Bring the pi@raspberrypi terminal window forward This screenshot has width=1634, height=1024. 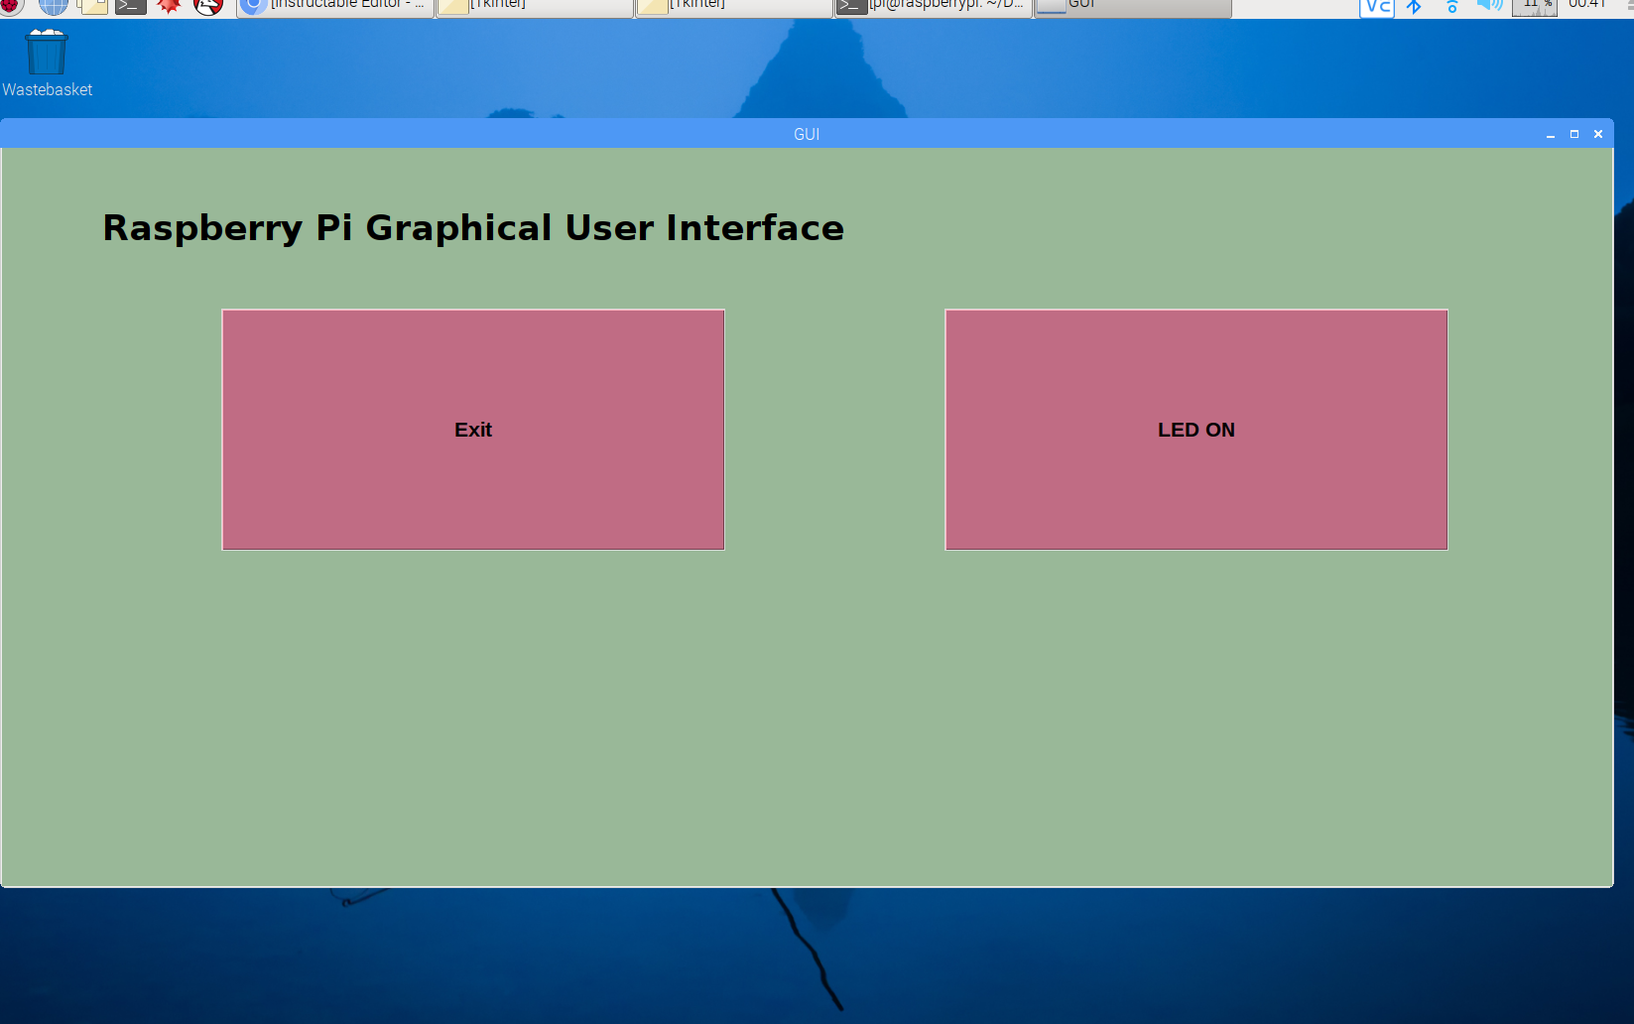point(931,6)
